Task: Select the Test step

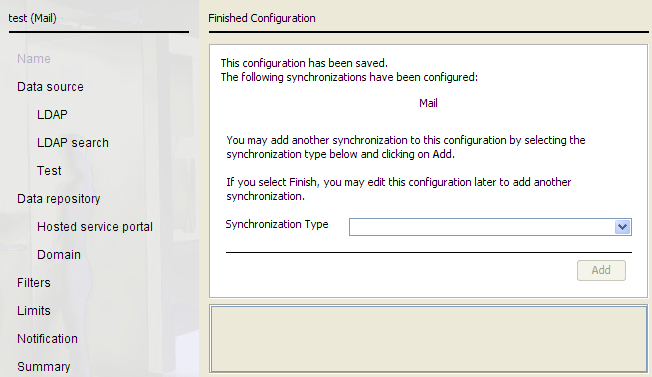Action: point(49,171)
